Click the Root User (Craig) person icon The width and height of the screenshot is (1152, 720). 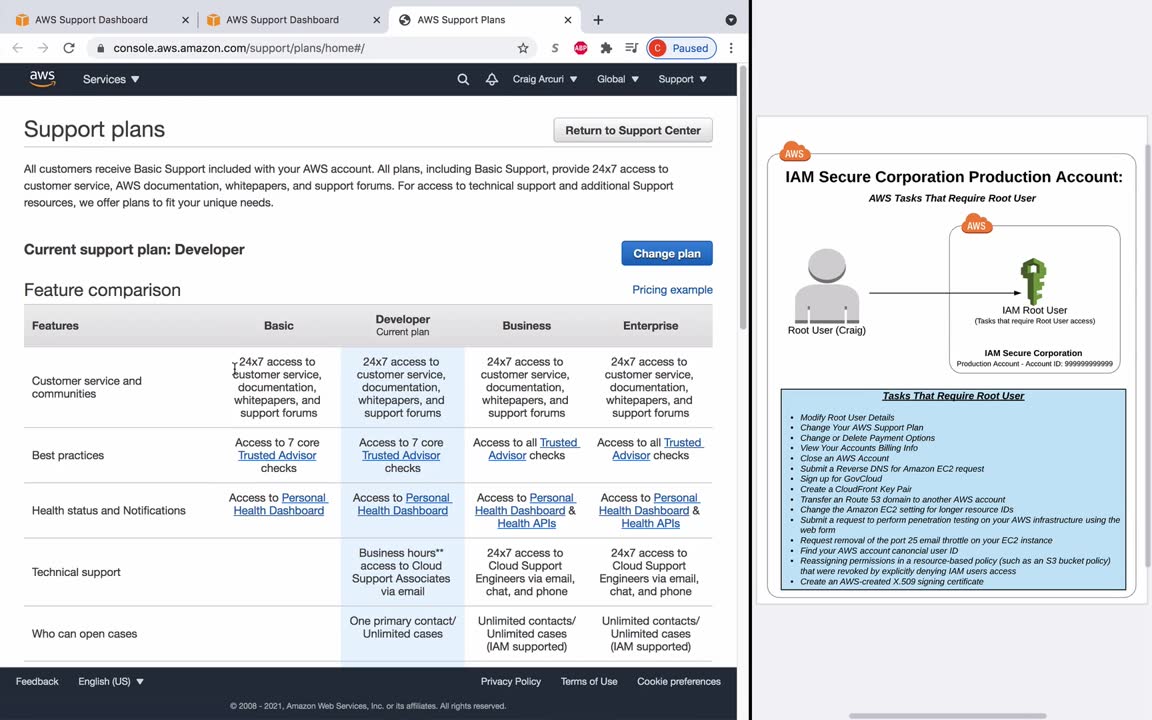[x=827, y=287]
